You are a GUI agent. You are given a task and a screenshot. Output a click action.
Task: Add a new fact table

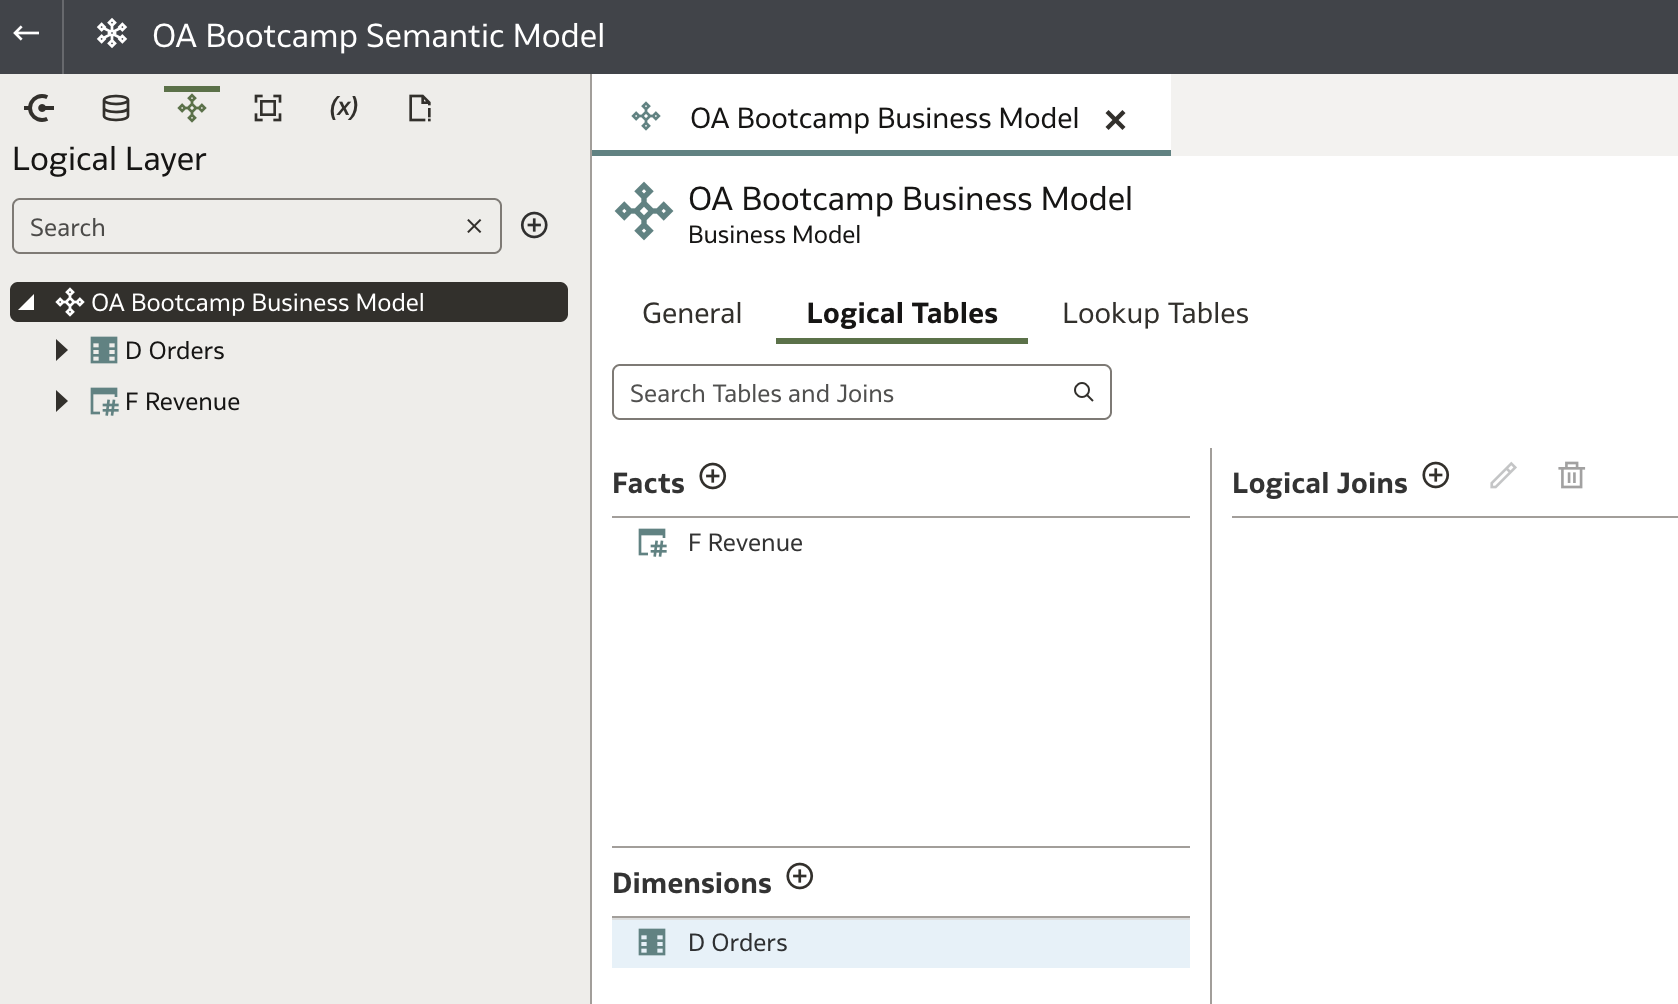[x=713, y=476]
